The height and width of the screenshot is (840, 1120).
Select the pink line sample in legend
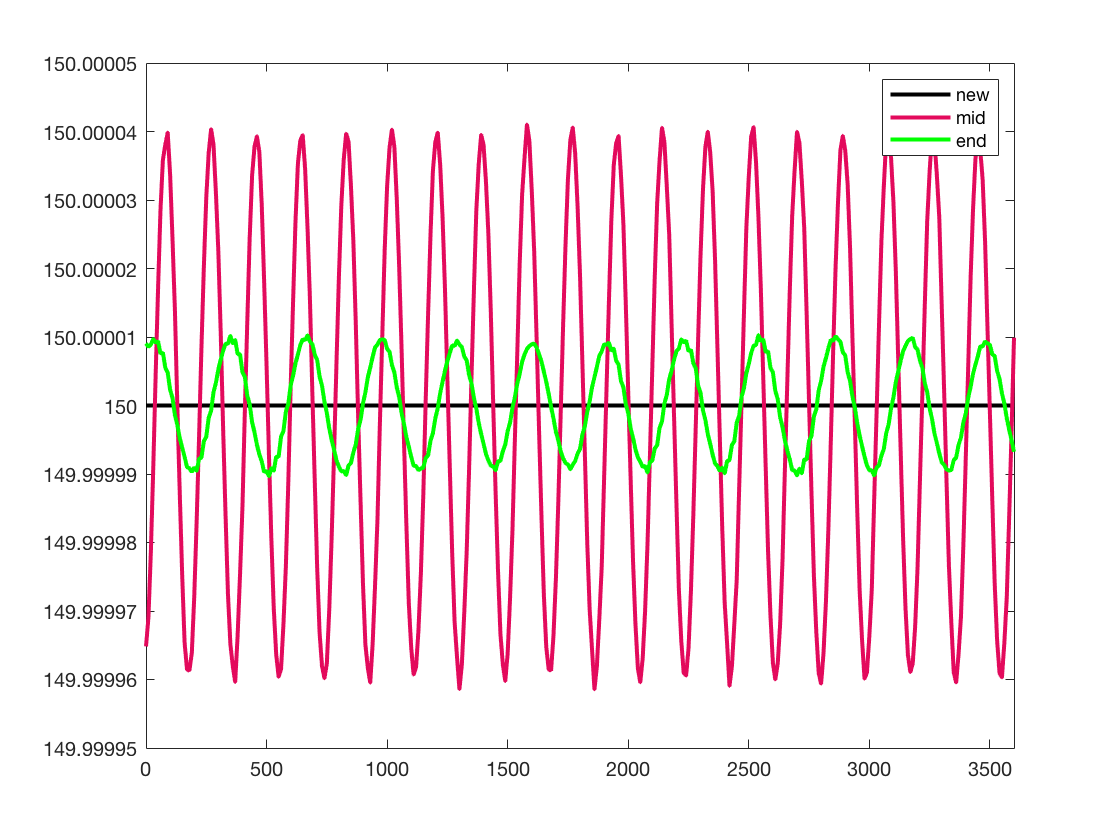coord(920,117)
